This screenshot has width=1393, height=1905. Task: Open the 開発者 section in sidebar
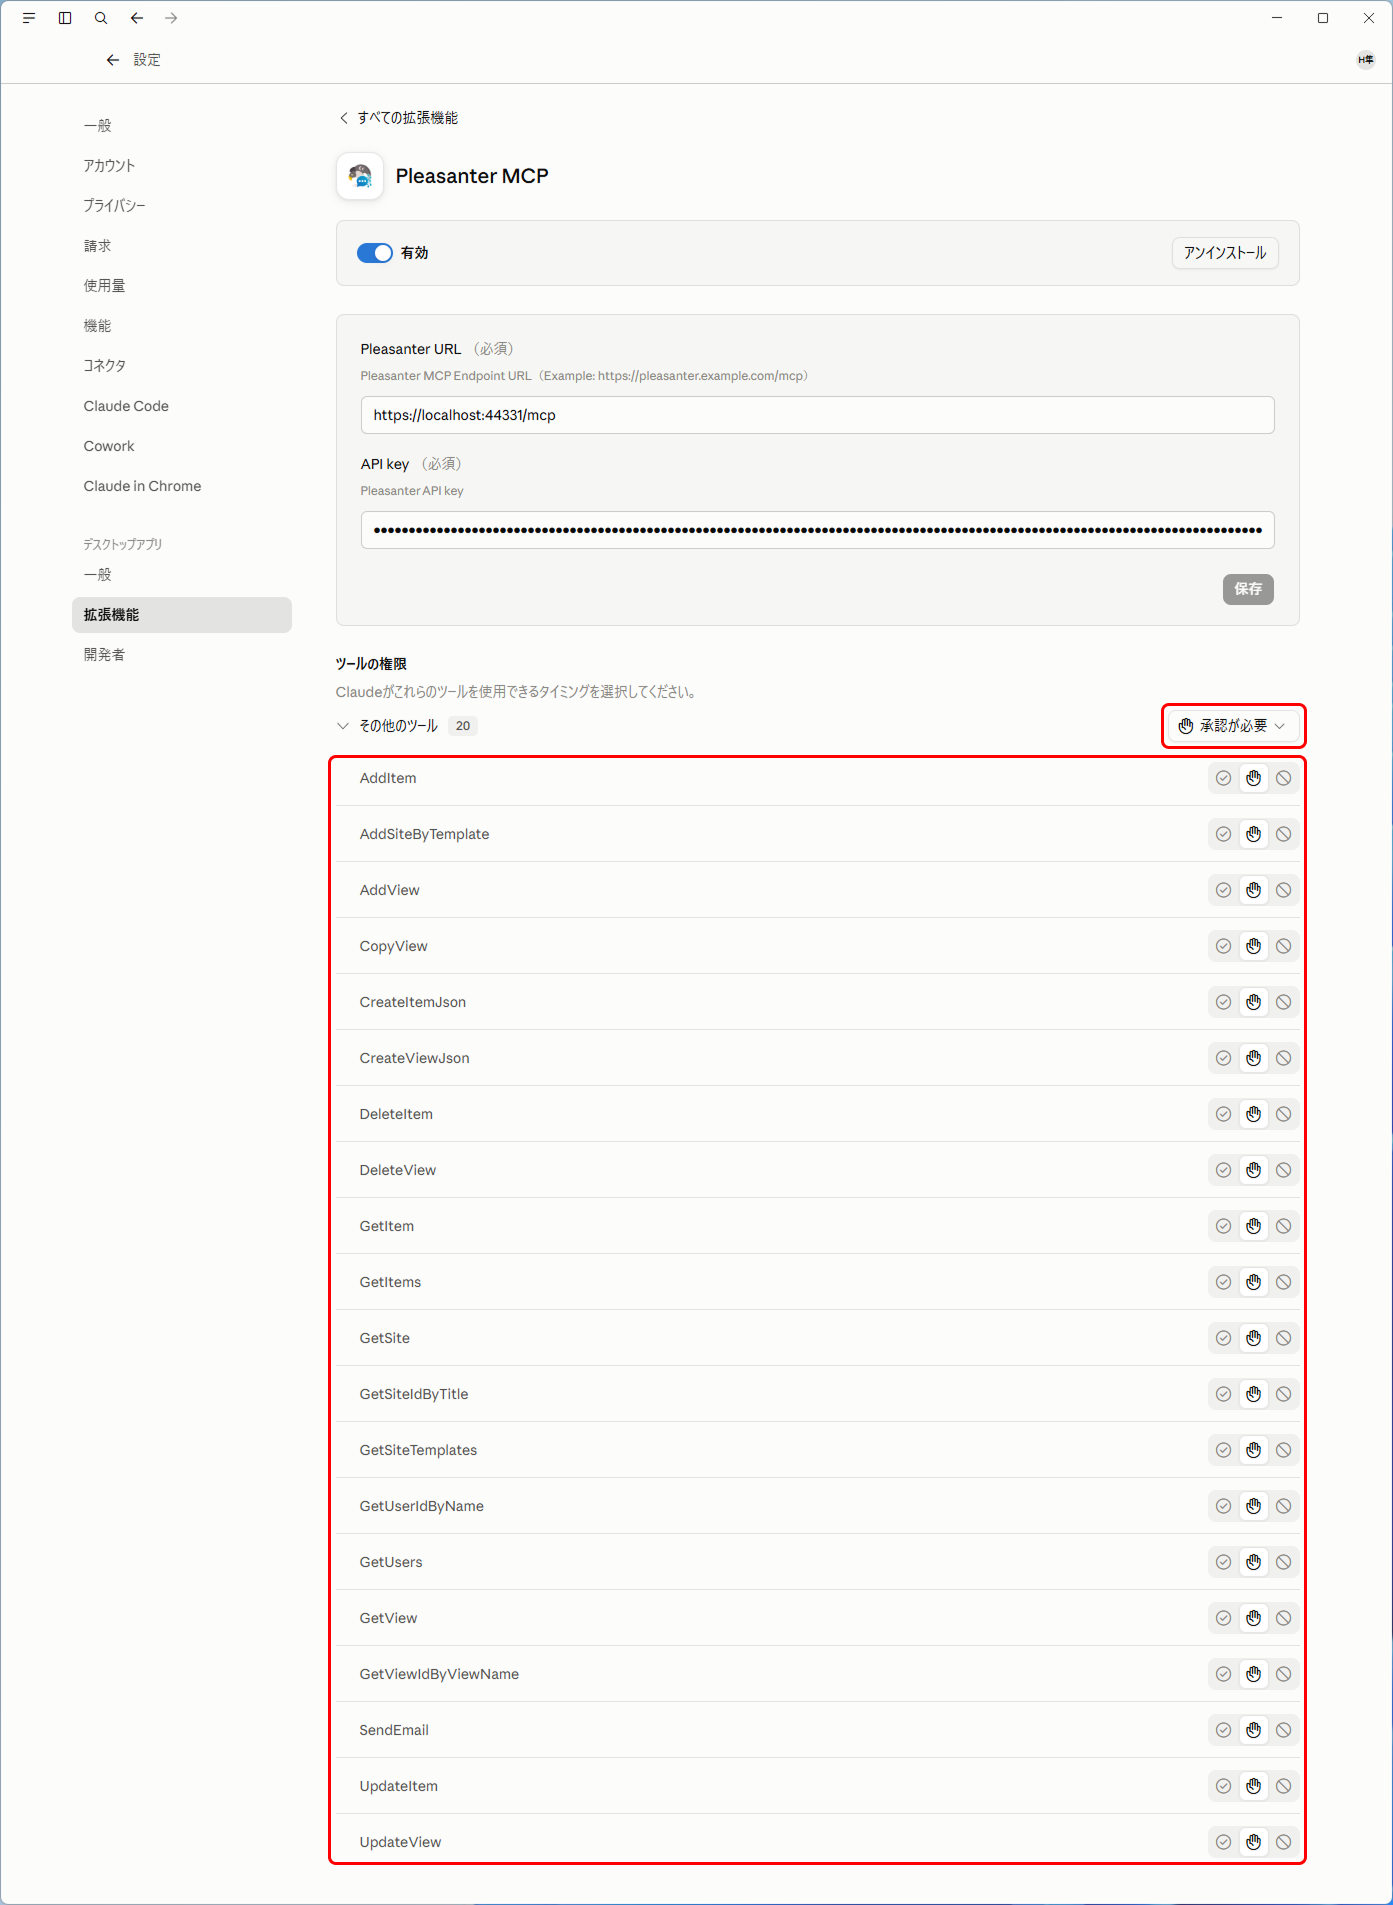pyautogui.click(x=104, y=655)
